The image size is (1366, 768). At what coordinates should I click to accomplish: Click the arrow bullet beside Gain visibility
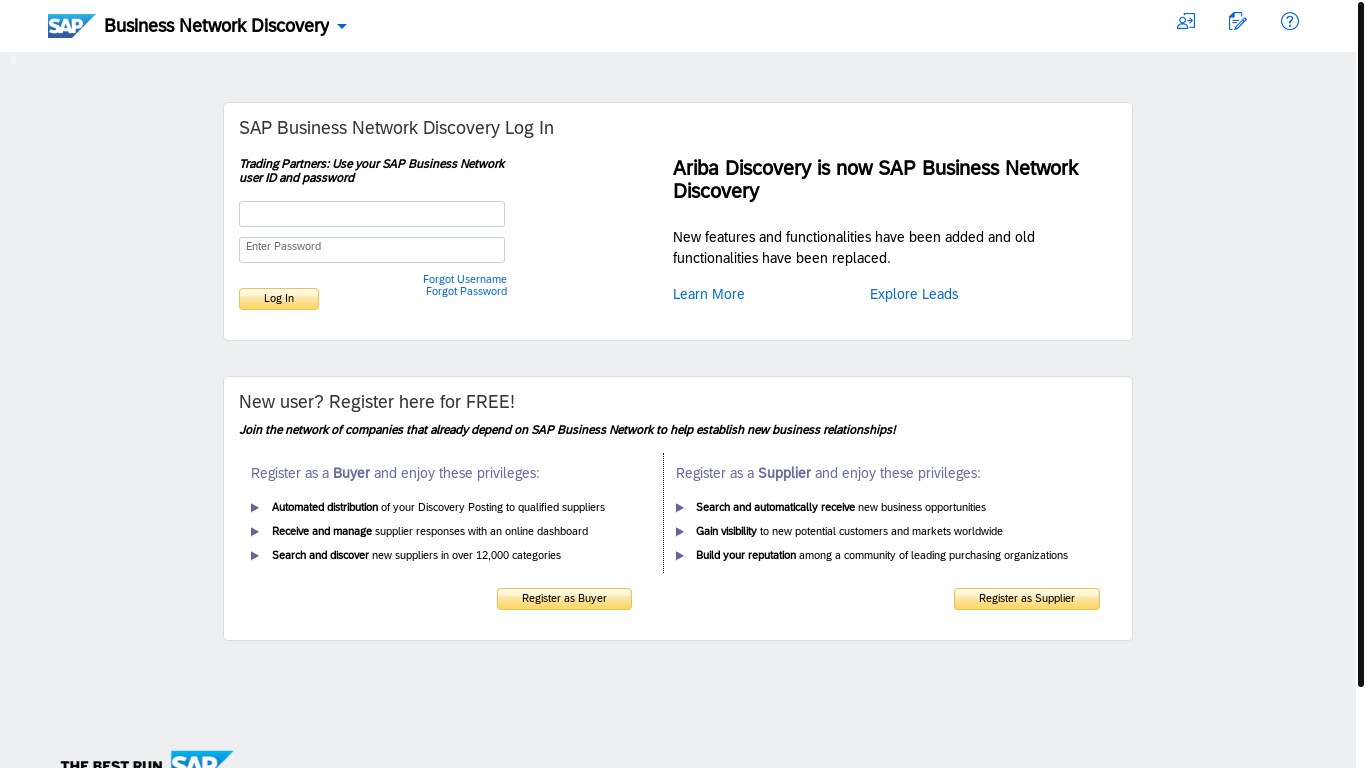(x=680, y=532)
